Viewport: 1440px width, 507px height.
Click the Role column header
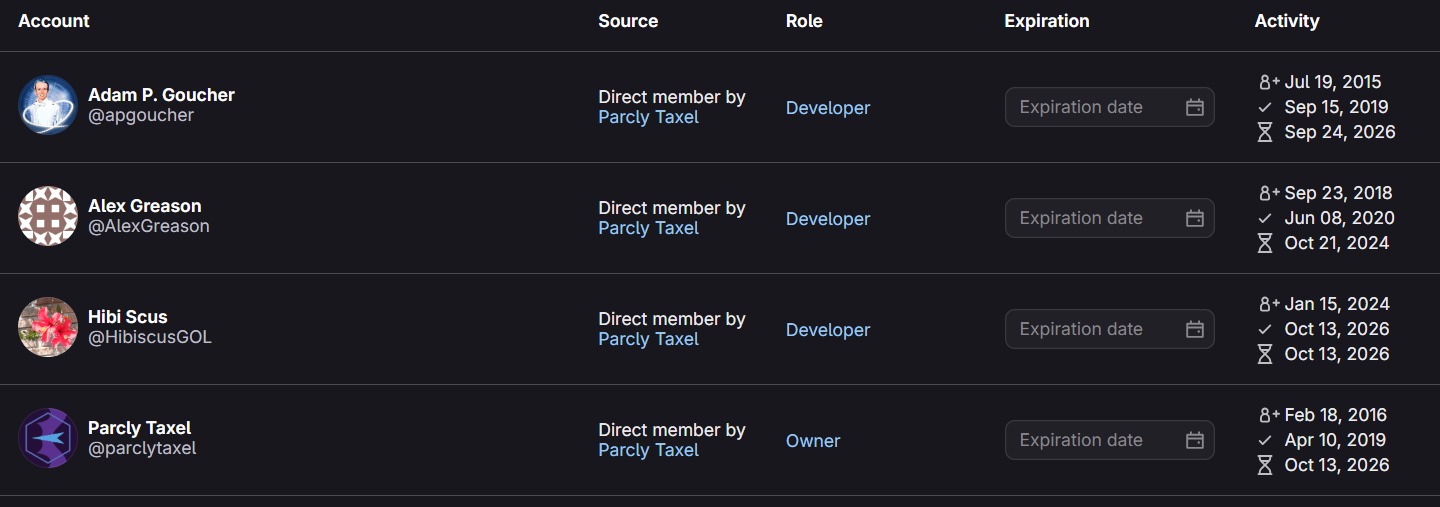click(804, 21)
